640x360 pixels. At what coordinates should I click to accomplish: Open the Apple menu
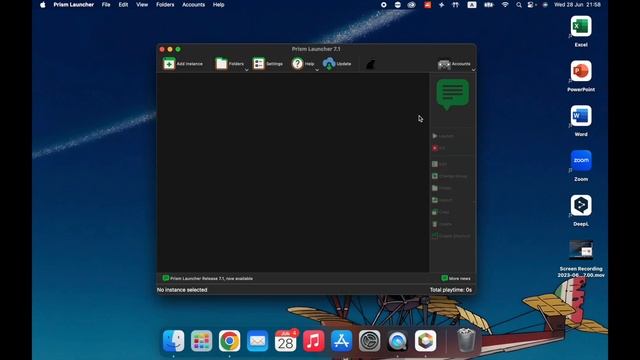43,5
